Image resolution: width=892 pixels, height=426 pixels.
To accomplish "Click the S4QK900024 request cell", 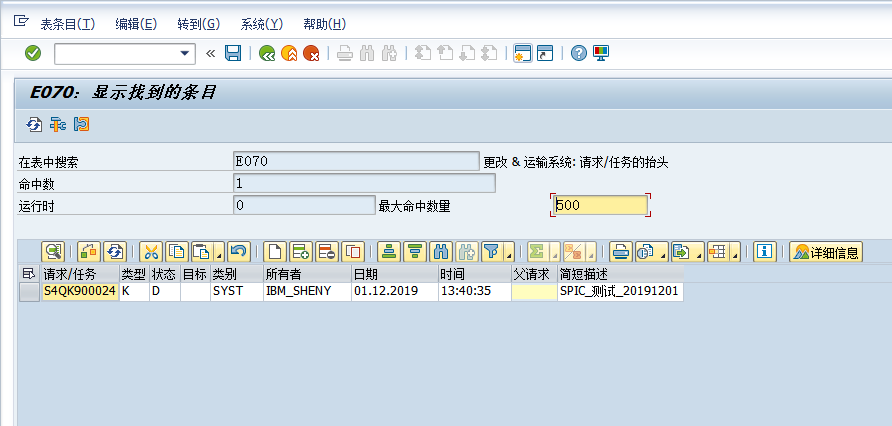I will 80,292.
